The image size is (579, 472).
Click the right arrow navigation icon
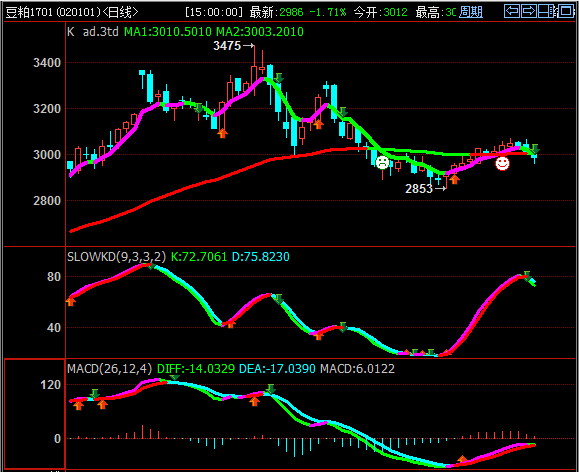pyautogui.click(x=529, y=11)
